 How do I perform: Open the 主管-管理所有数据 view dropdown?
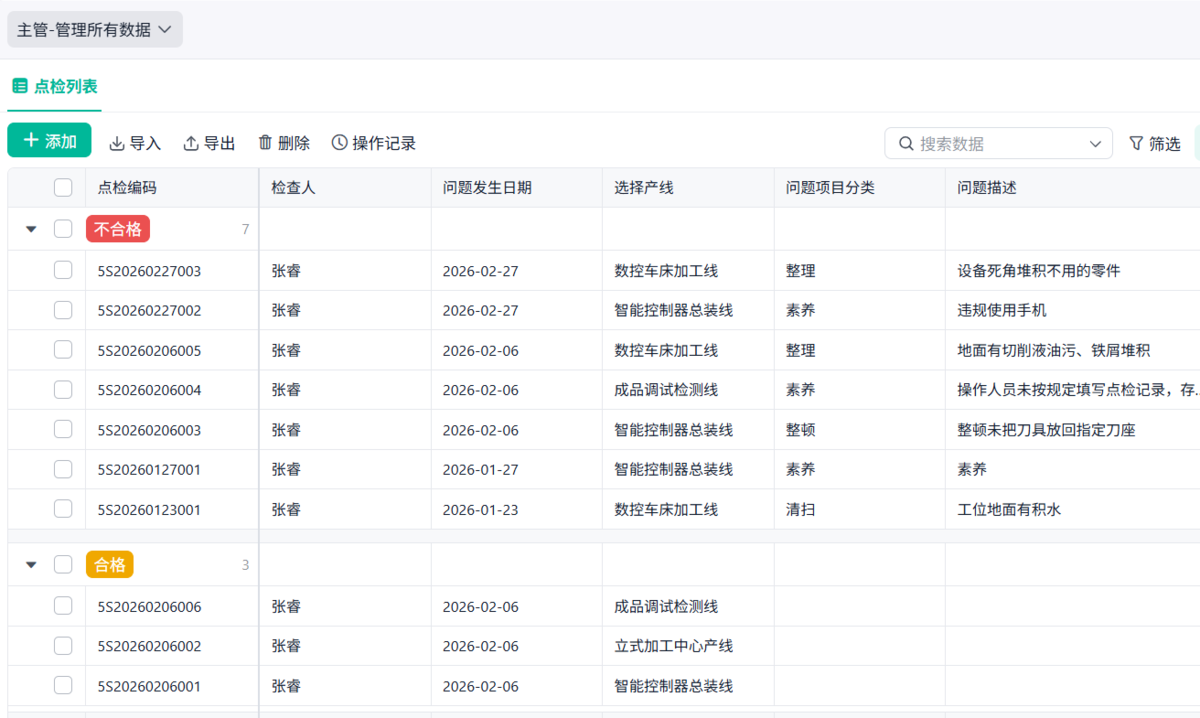click(95, 30)
